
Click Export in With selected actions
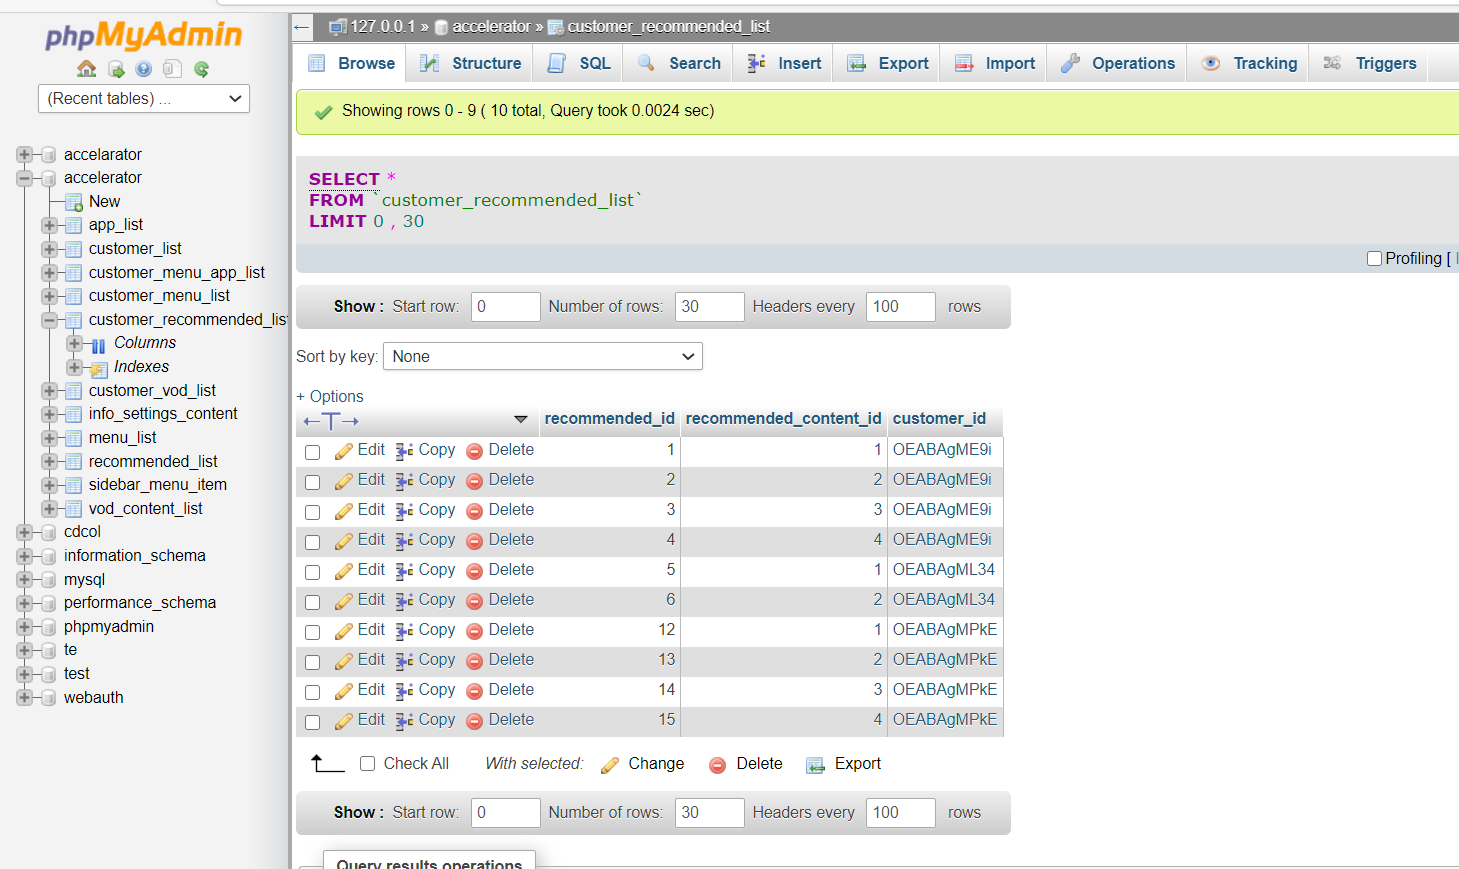(x=845, y=764)
